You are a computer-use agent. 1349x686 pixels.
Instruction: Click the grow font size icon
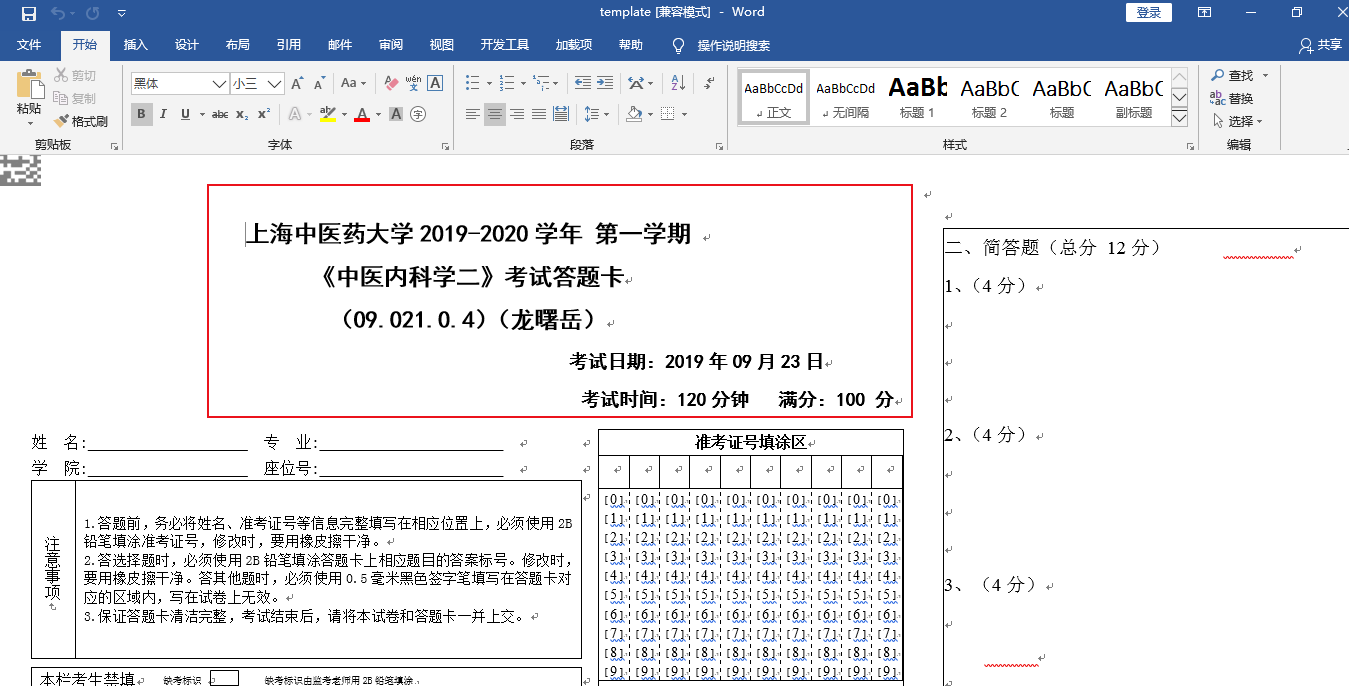click(x=297, y=84)
